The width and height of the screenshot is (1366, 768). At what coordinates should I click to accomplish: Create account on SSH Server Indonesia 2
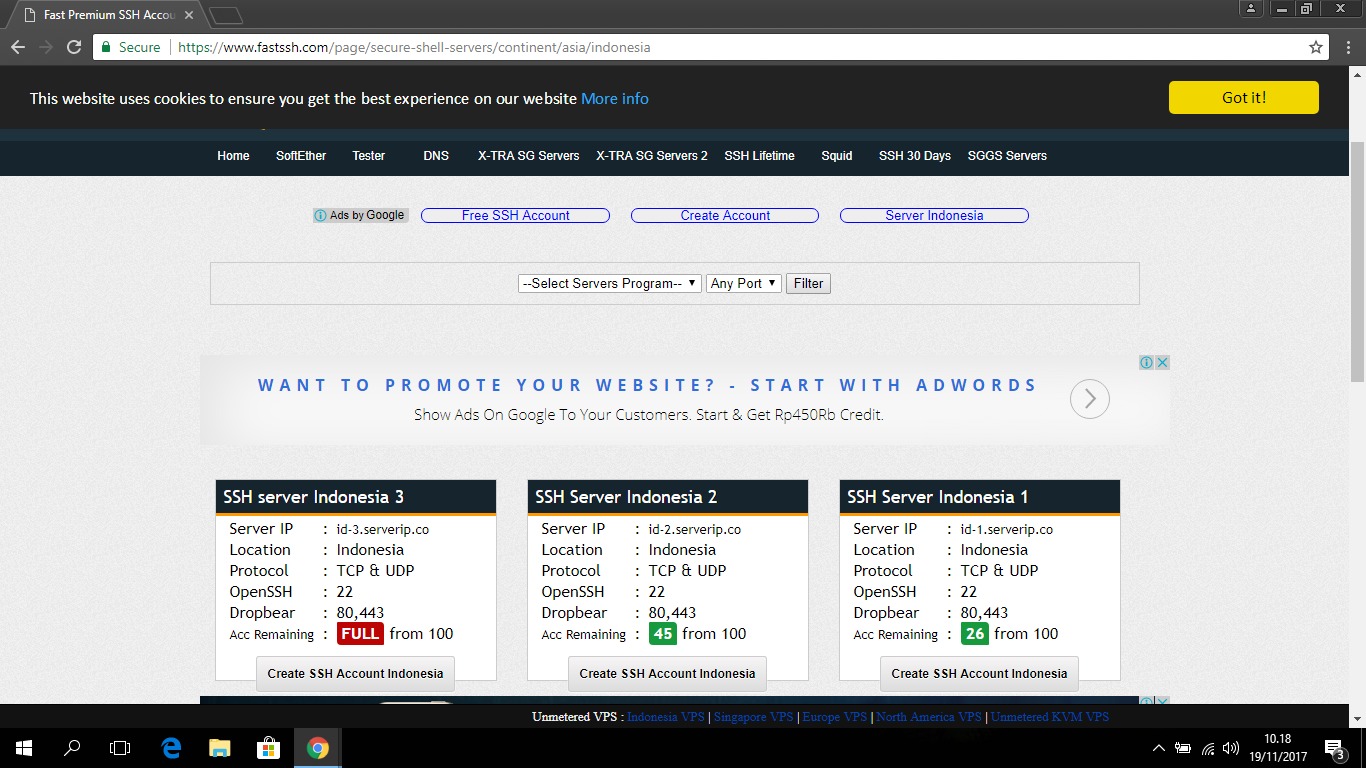667,673
